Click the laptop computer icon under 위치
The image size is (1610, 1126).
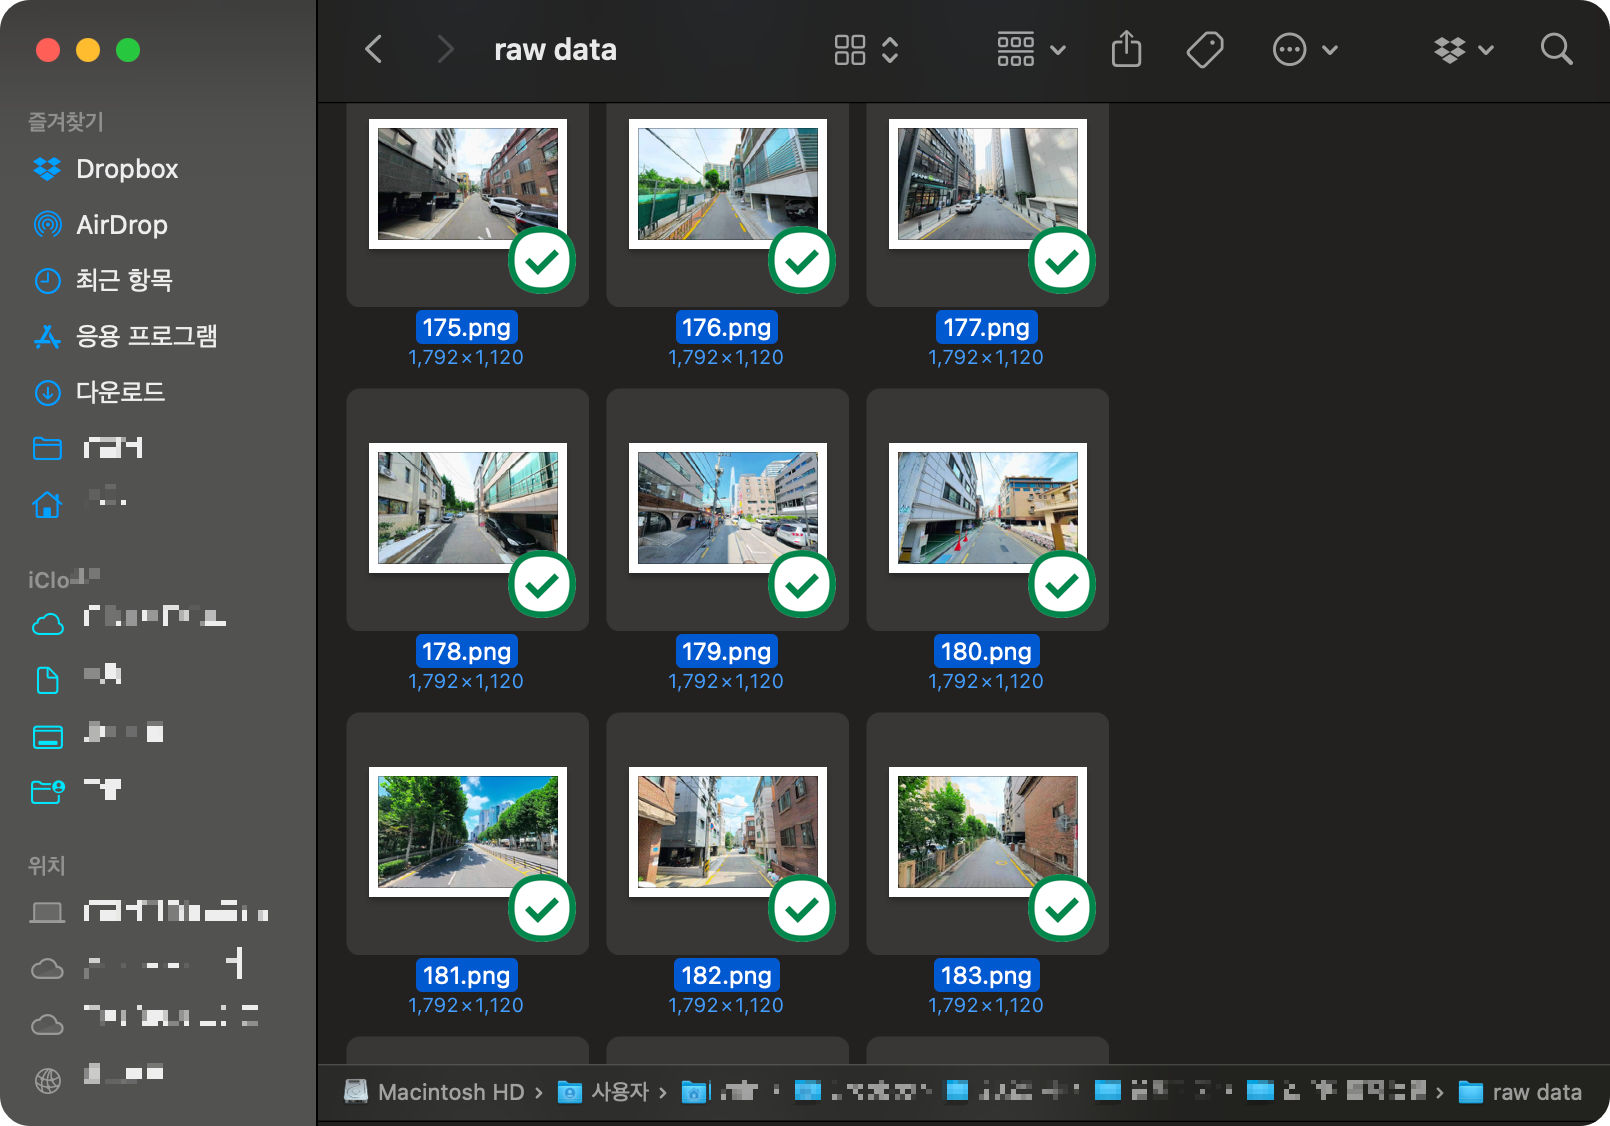tap(47, 912)
